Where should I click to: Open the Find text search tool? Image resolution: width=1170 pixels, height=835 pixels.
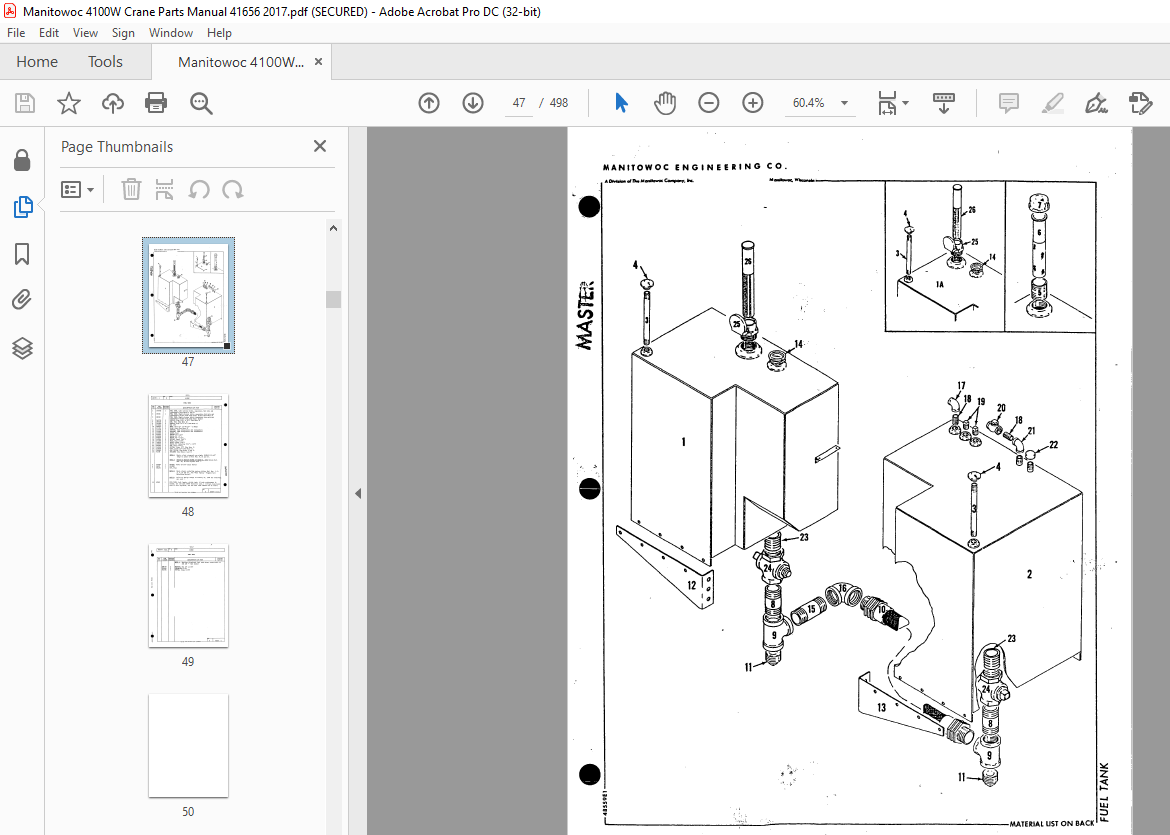(x=201, y=103)
